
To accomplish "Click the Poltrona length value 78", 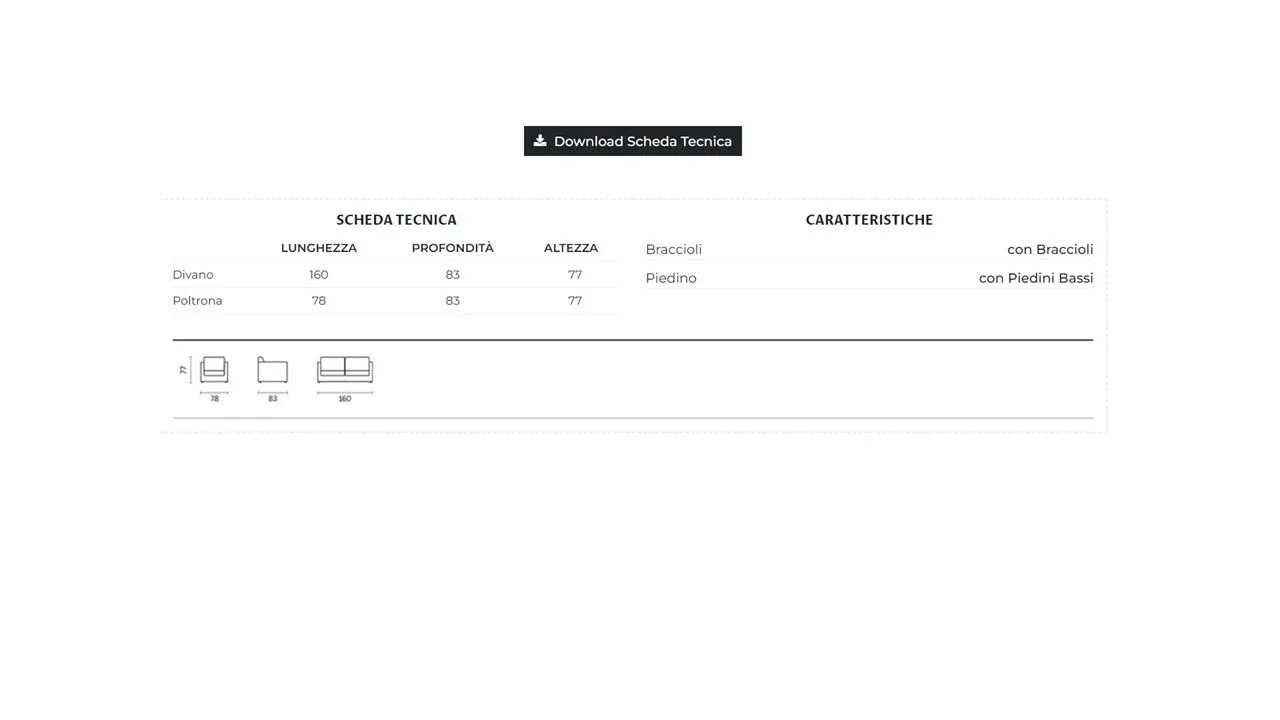I will 319,301.
